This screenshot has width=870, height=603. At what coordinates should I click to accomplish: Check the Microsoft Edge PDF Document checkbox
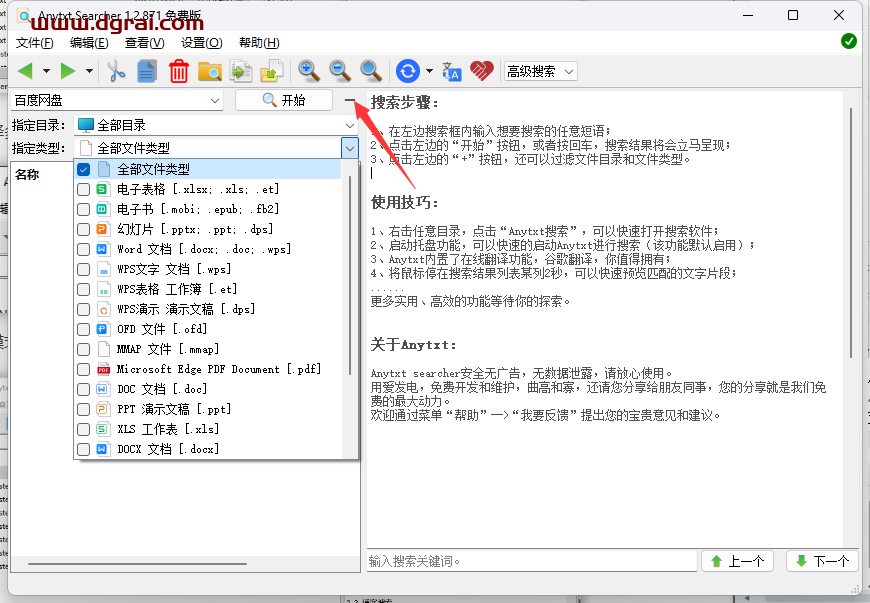pyautogui.click(x=84, y=369)
